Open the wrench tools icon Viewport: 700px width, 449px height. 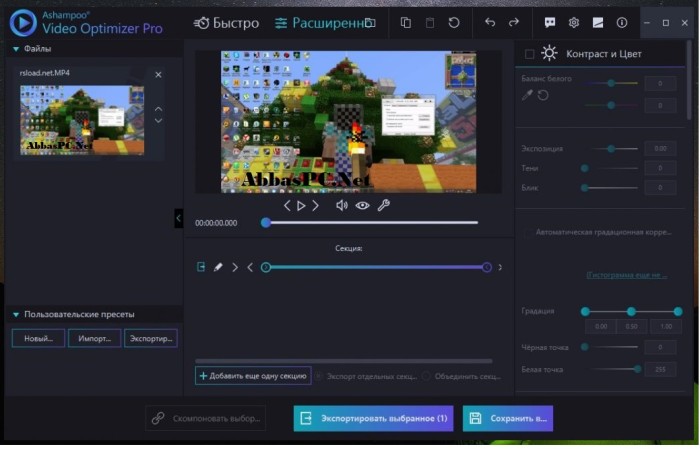point(383,205)
